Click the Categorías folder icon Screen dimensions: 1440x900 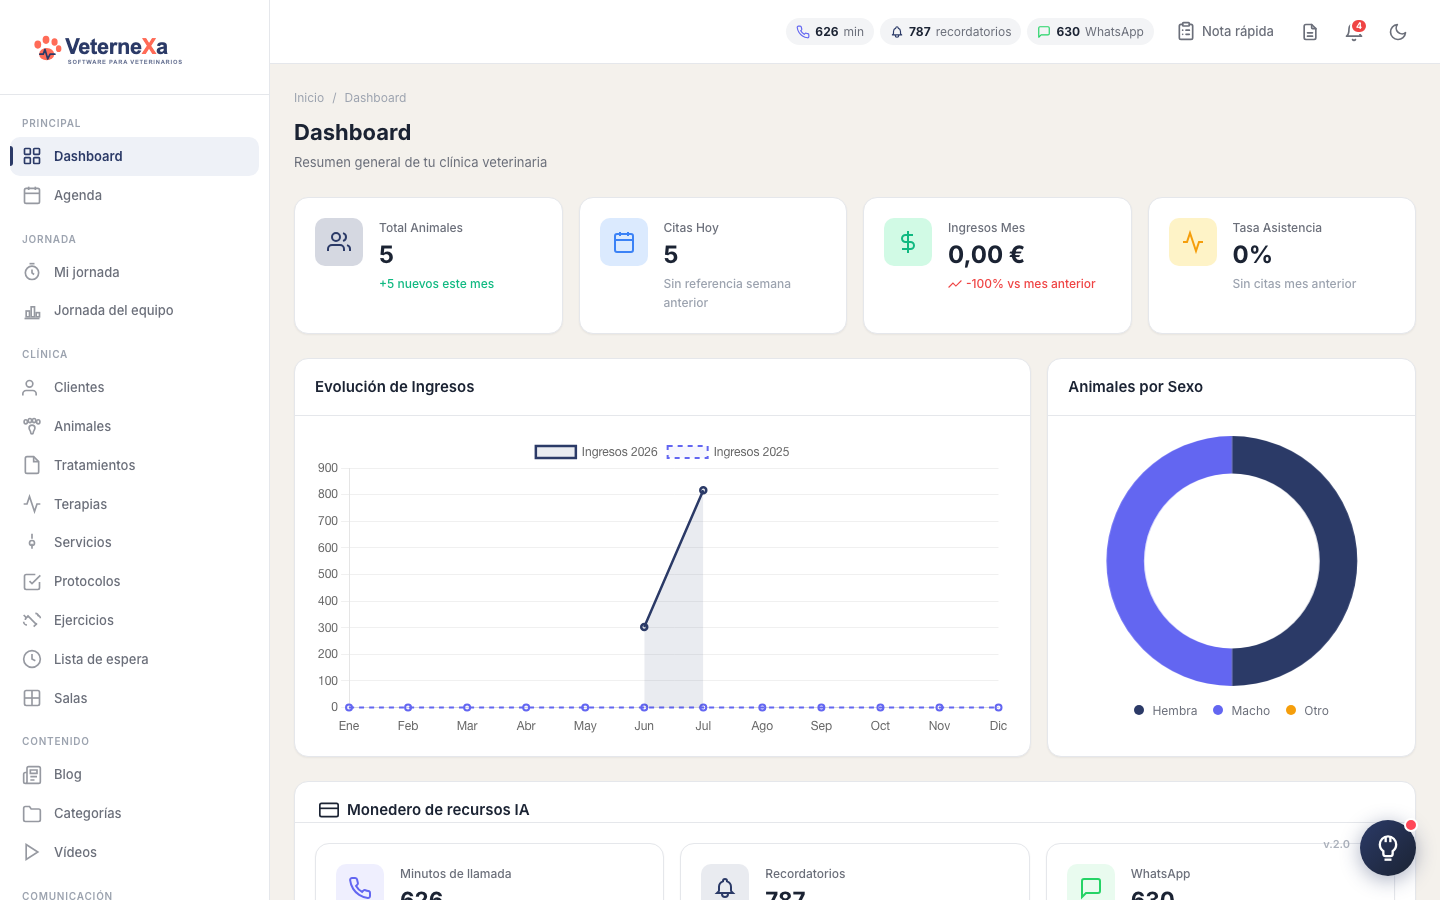coord(32,813)
